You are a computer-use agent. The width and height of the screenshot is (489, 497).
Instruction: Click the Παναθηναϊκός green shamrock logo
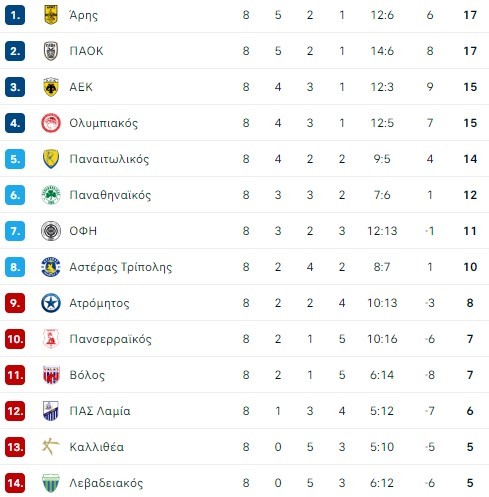51,195
